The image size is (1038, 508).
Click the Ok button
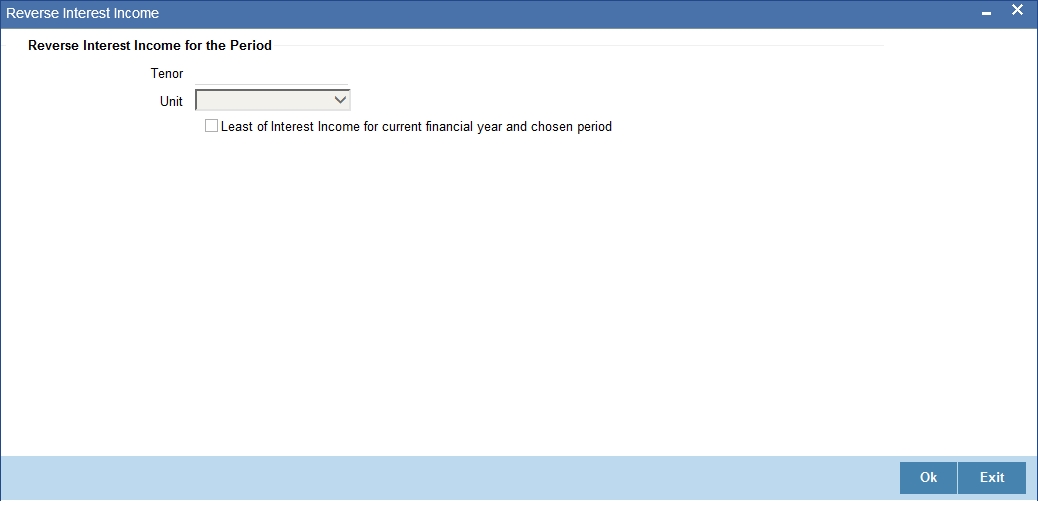click(x=928, y=478)
